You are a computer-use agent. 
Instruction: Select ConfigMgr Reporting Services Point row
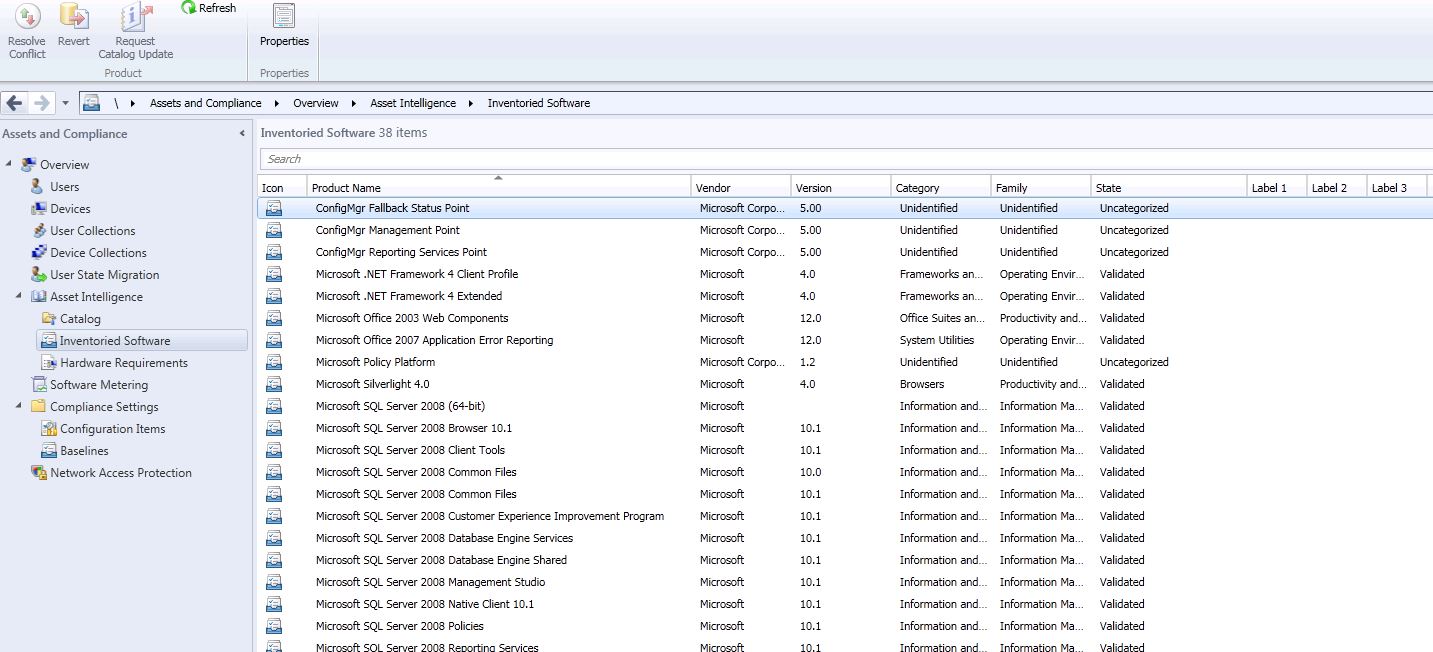click(845, 252)
